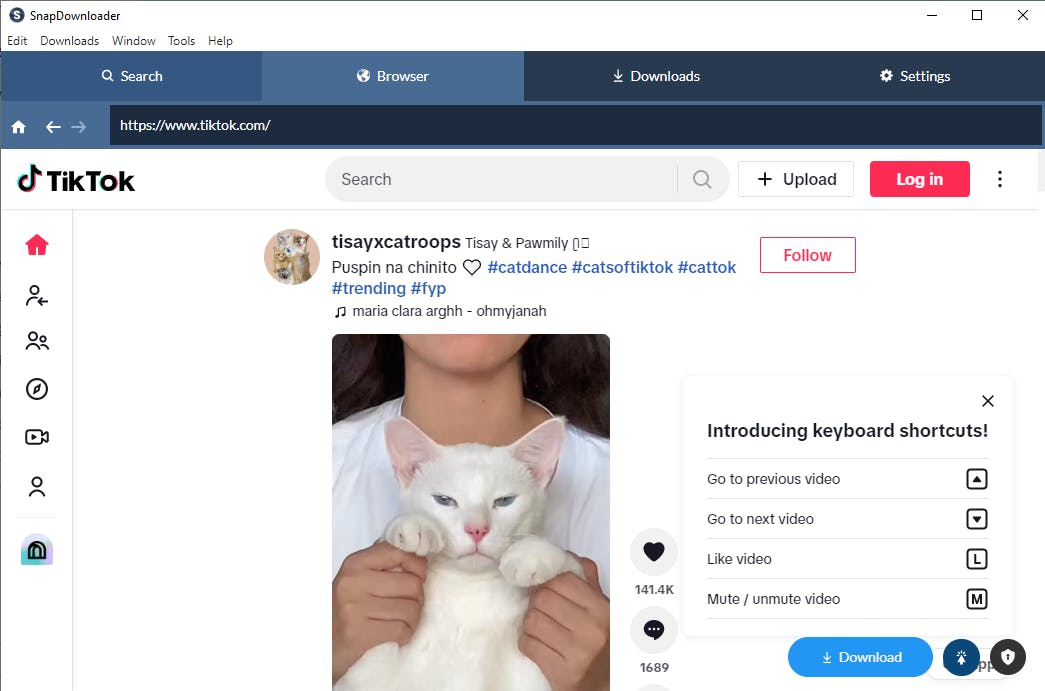Click the Upload button
Image resolution: width=1045 pixels, height=691 pixels.
pyautogui.click(x=796, y=179)
